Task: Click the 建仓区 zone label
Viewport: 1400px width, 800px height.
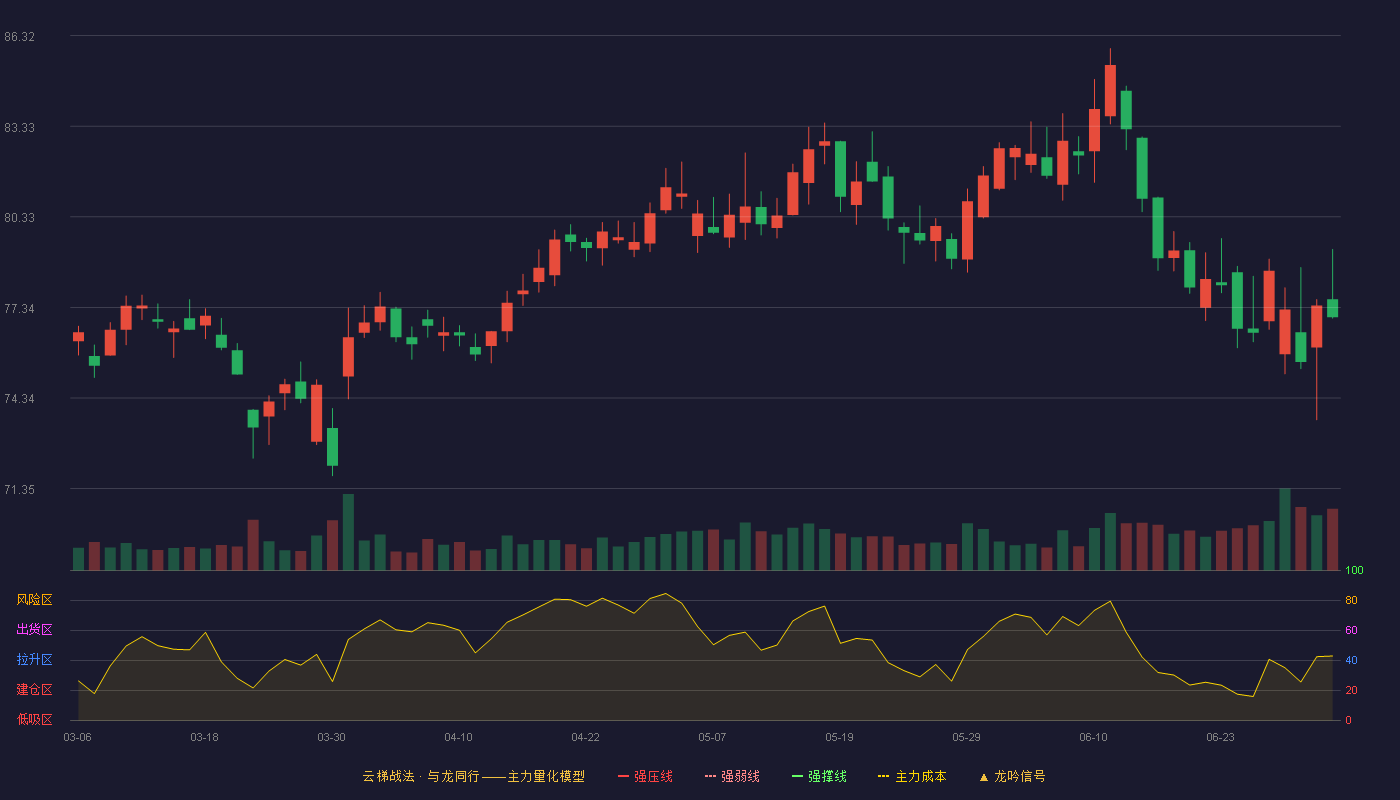Action: point(34,690)
